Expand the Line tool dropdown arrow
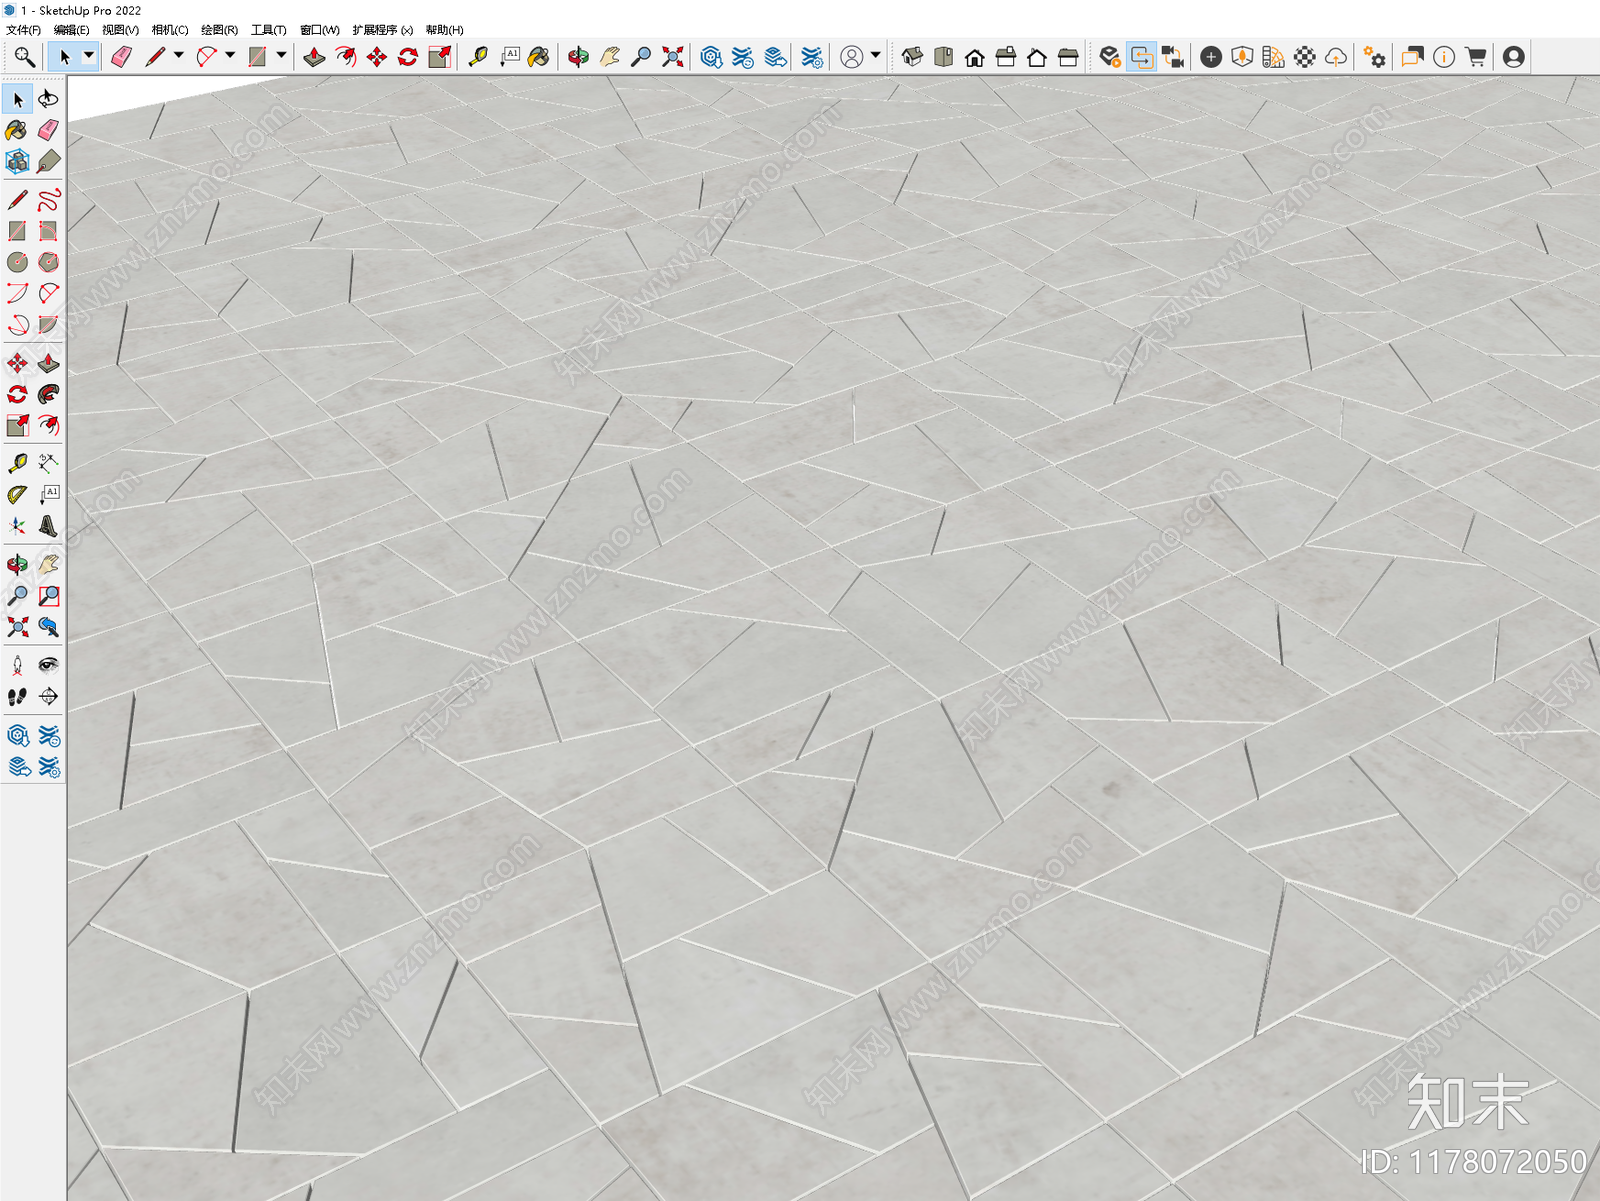 tap(179, 56)
